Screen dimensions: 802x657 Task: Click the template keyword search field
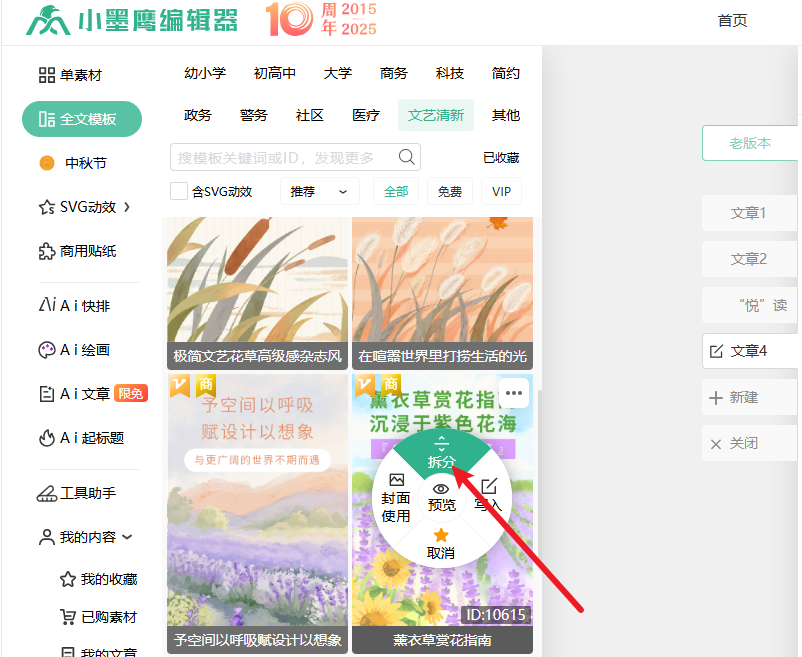click(x=285, y=157)
